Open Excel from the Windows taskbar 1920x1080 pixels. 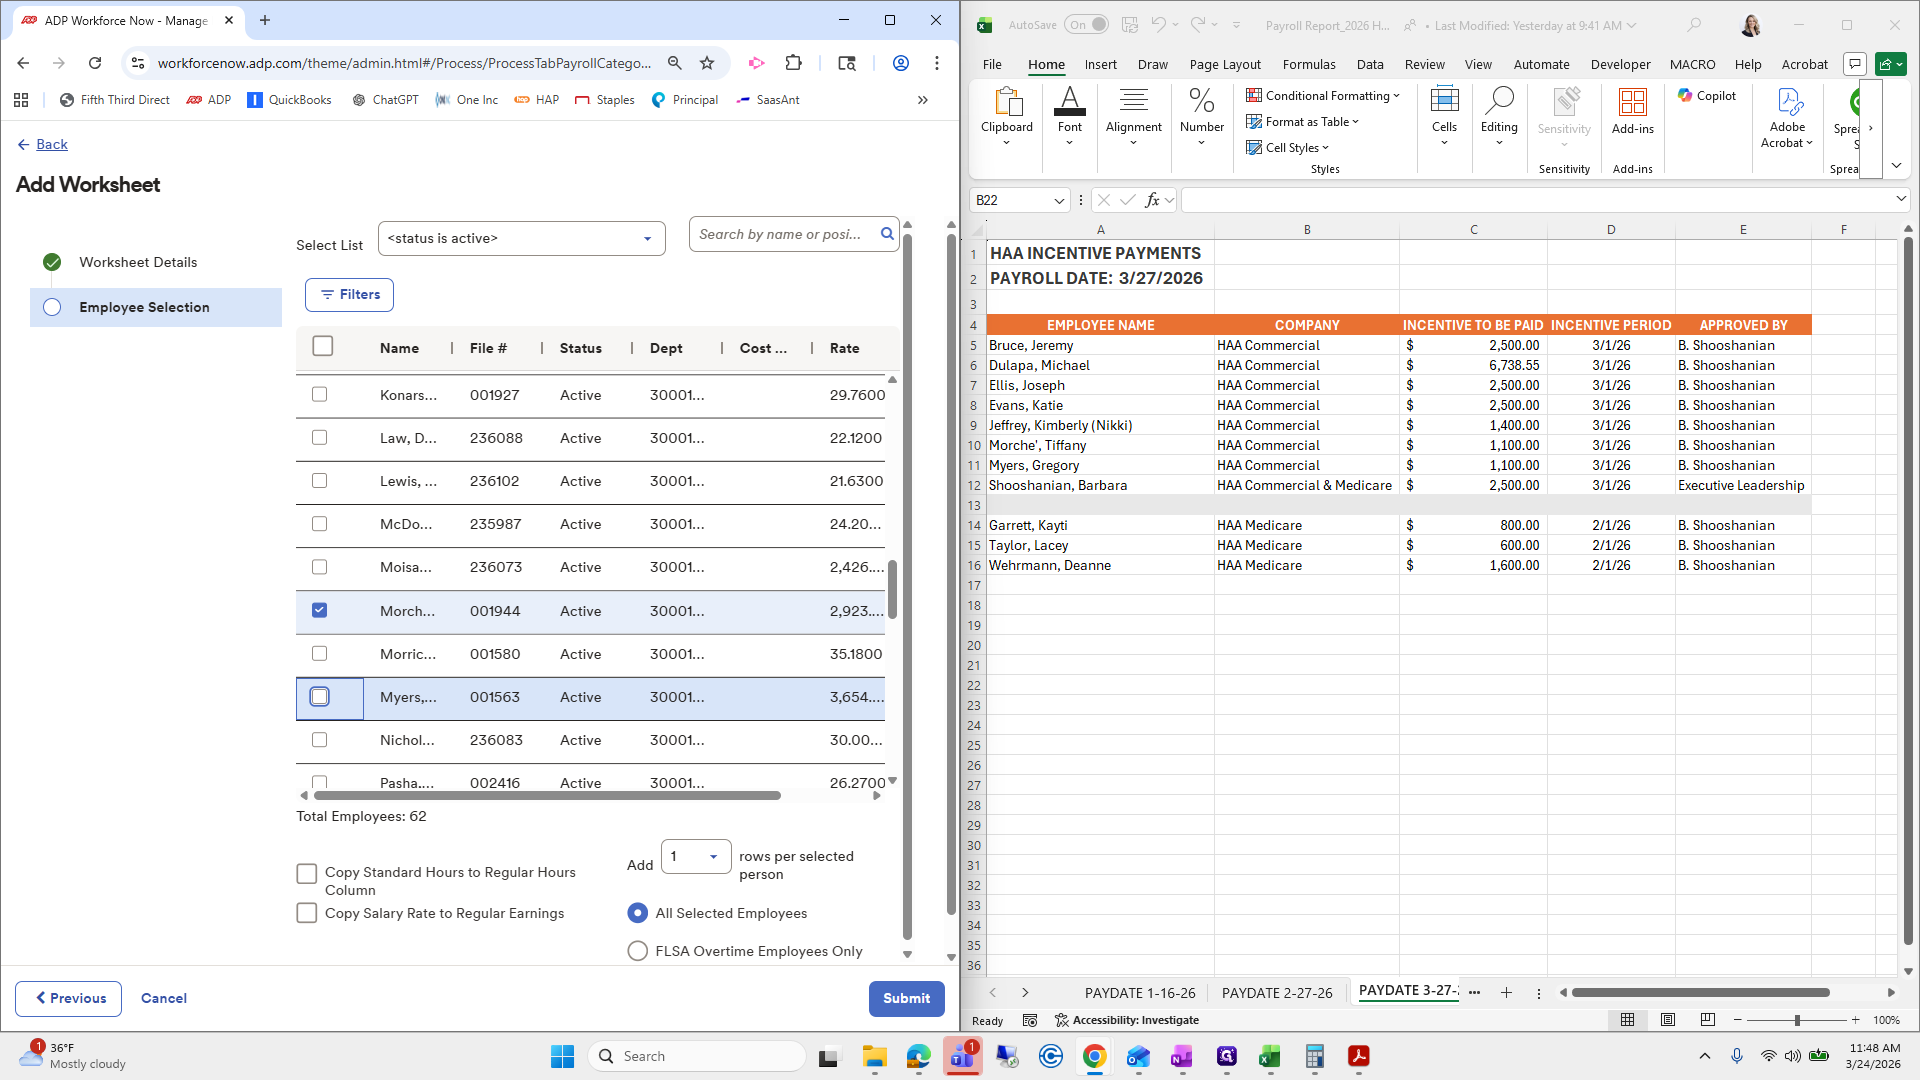(1270, 1057)
